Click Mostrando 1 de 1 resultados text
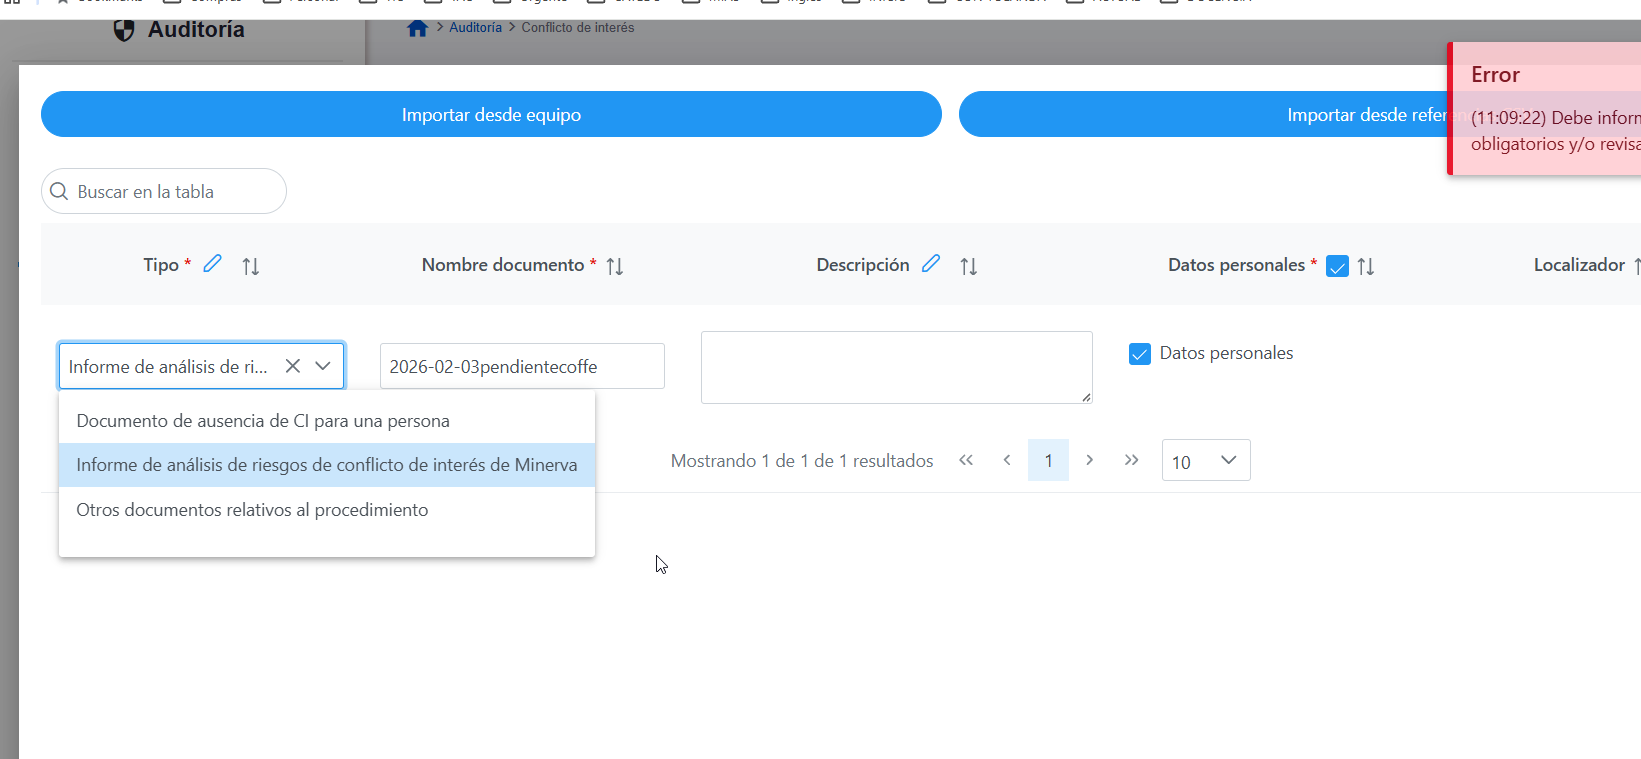1641x759 pixels. click(x=802, y=461)
